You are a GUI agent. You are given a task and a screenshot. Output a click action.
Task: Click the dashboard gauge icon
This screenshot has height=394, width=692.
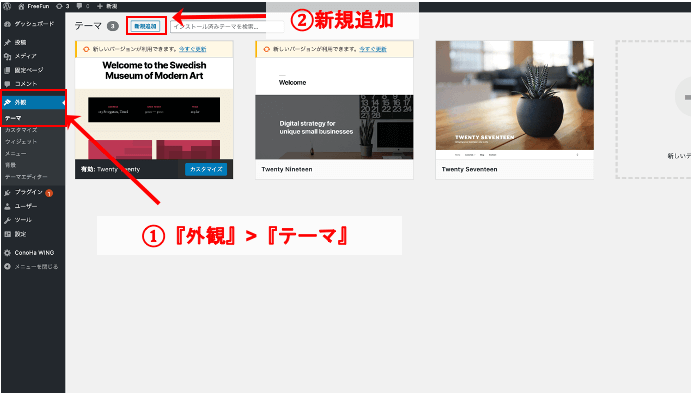(7, 24)
